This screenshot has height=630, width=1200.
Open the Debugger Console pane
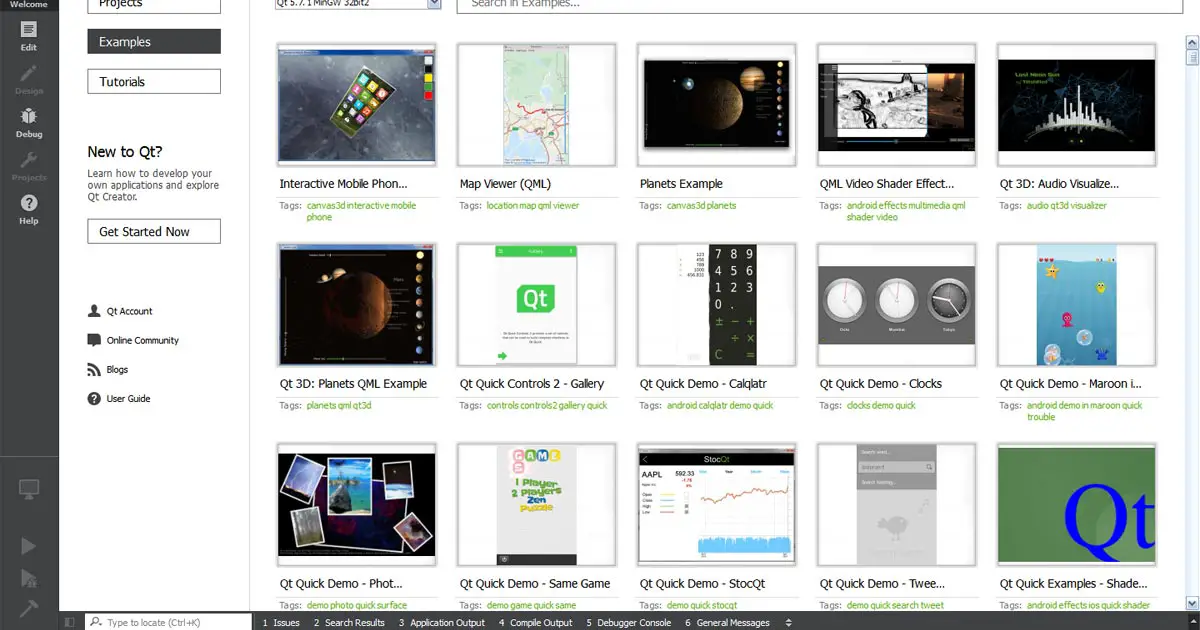click(629, 622)
